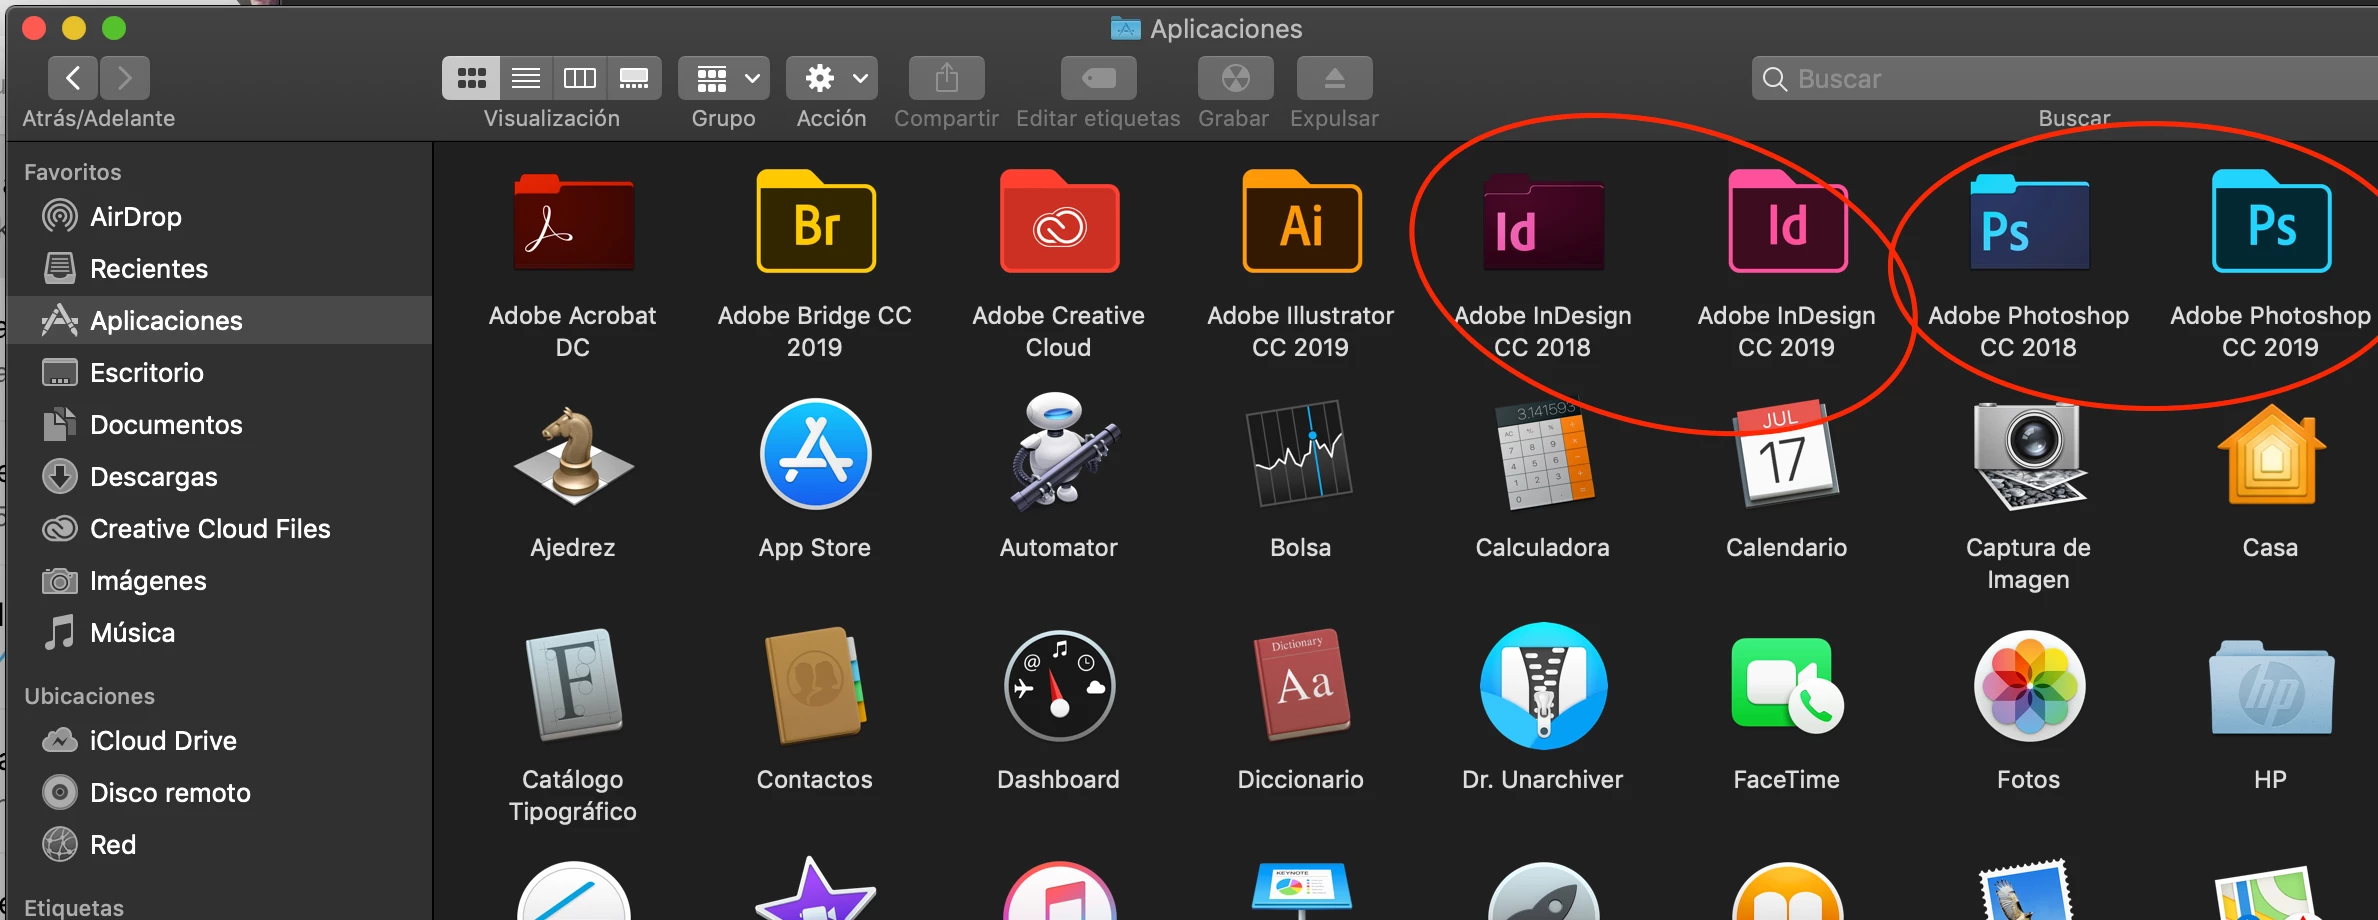
Task: Select the Calculadora app icon
Action: pos(1543,455)
